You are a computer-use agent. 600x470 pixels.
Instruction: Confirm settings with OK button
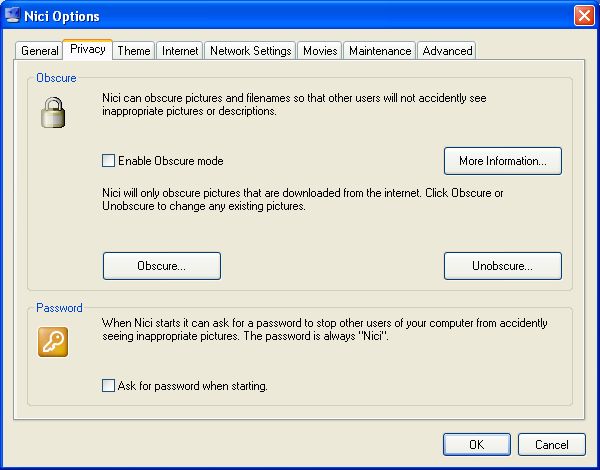pyautogui.click(x=477, y=445)
